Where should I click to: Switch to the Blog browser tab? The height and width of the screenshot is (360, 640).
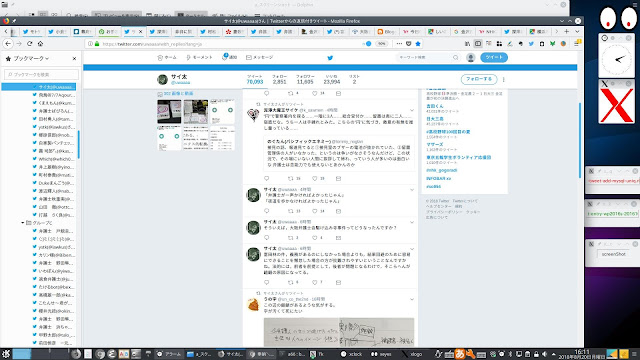[386, 31]
